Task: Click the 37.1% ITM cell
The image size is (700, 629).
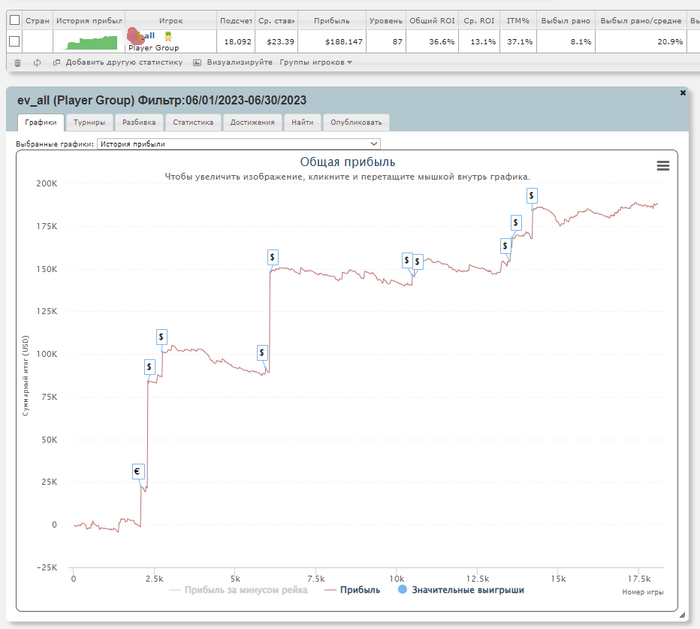Action: click(520, 42)
